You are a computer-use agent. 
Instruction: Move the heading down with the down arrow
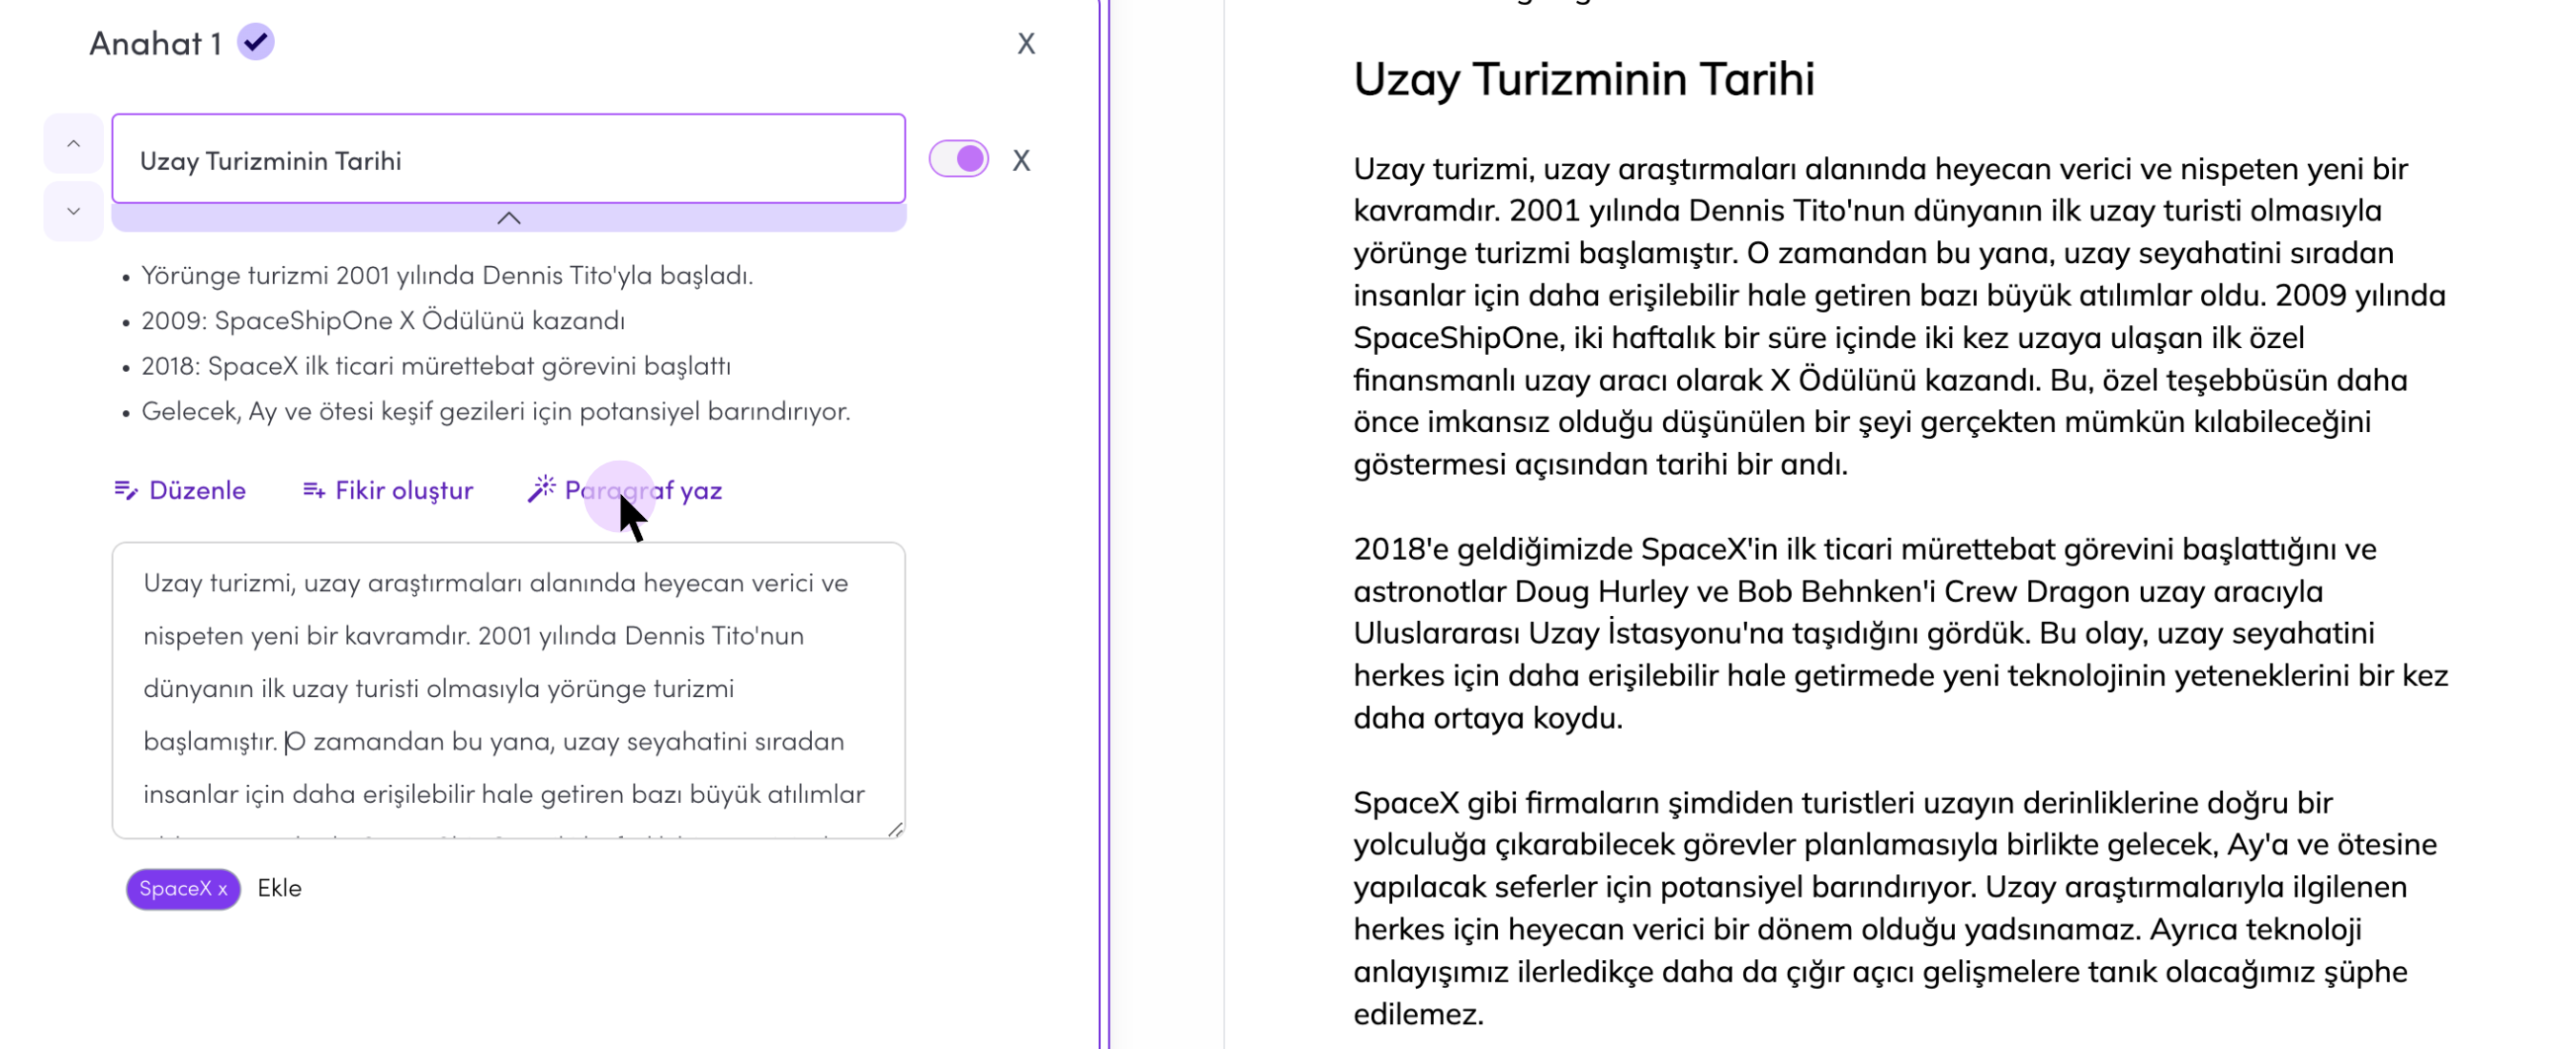point(73,211)
